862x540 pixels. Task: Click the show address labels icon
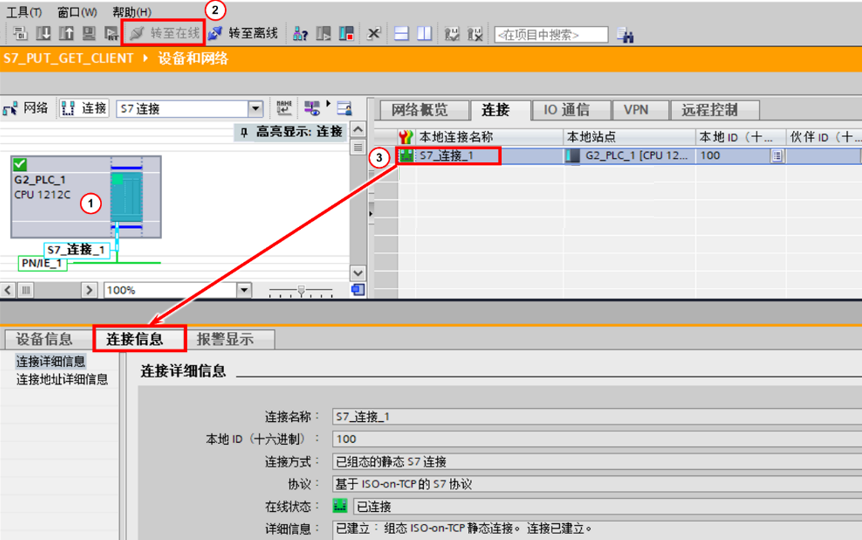pyautogui.click(x=312, y=108)
